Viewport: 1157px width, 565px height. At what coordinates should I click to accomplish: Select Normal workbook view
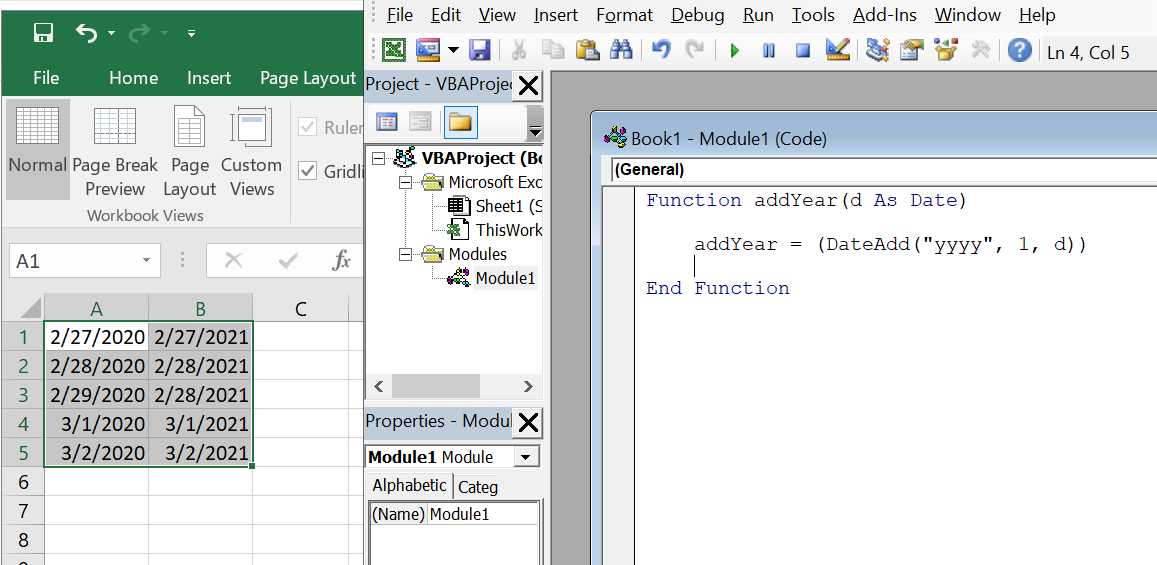pyautogui.click(x=38, y=150)
